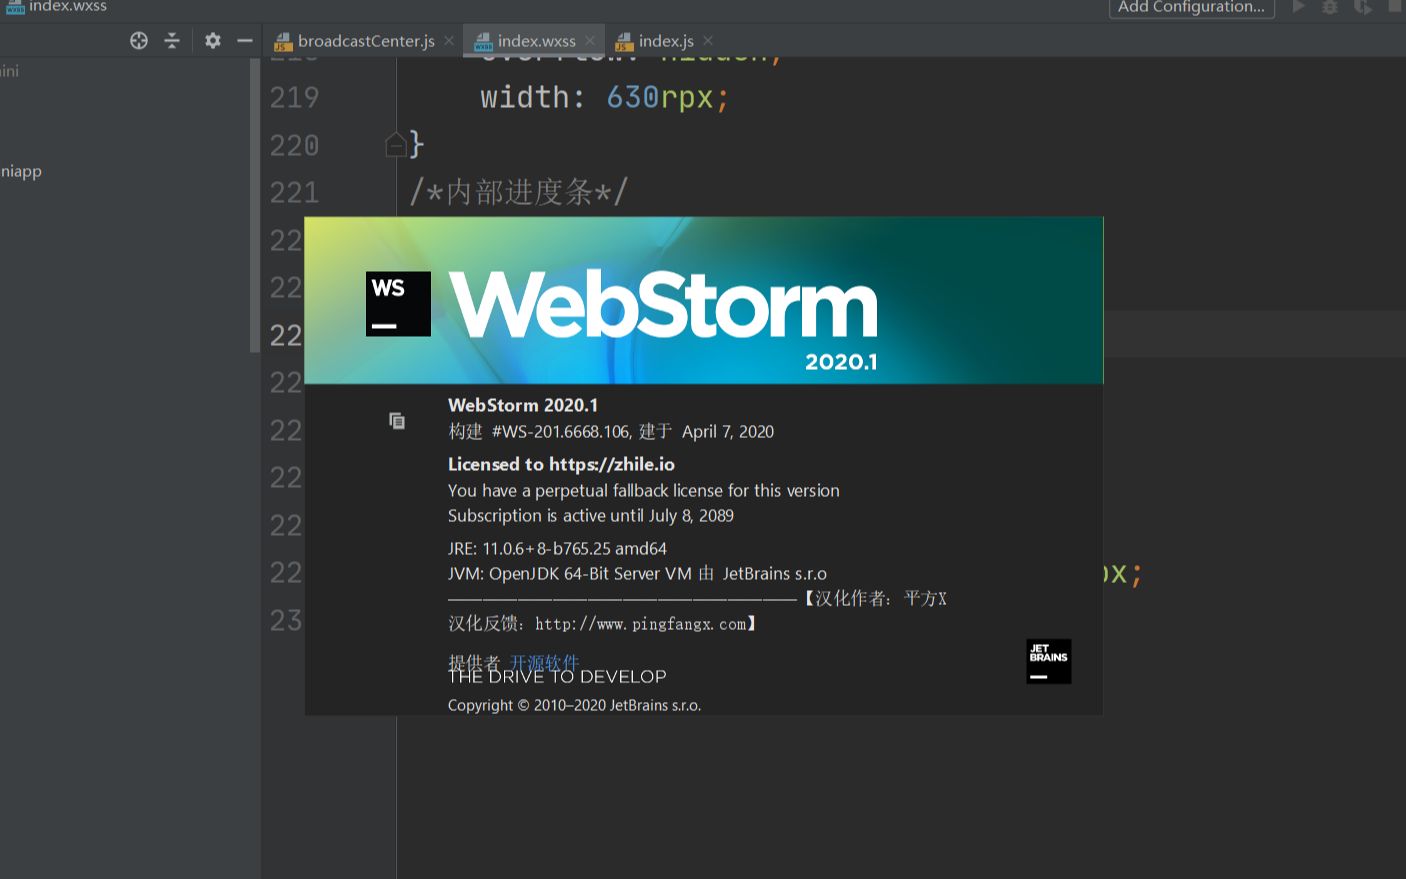The height and width of the screenshot is (879, 1406).
Task: Open the 开源软件 link
Action: [545, 662]
